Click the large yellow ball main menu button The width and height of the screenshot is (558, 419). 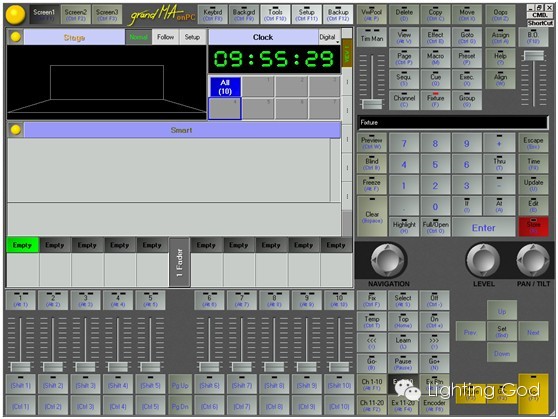click(x=15, y=15)
